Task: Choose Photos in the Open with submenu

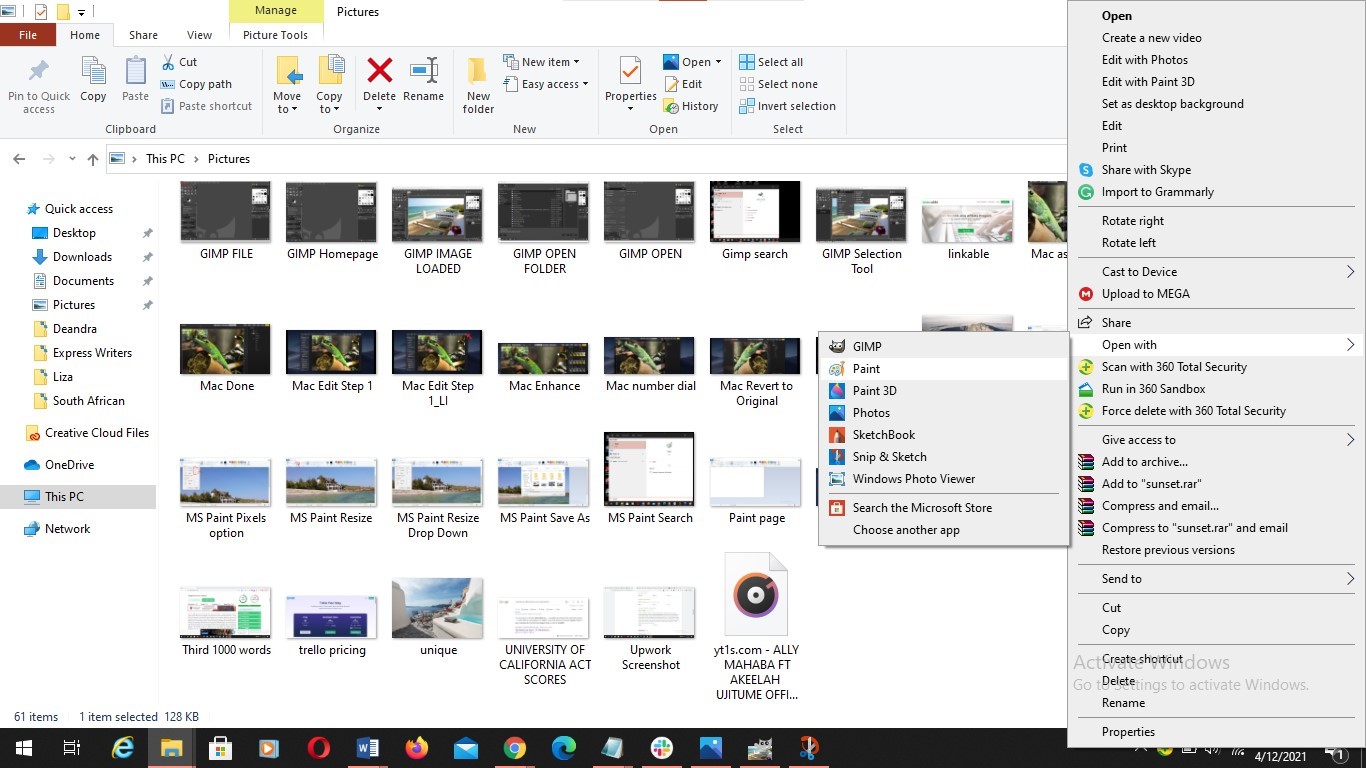Action: click(x=944, y=413)
